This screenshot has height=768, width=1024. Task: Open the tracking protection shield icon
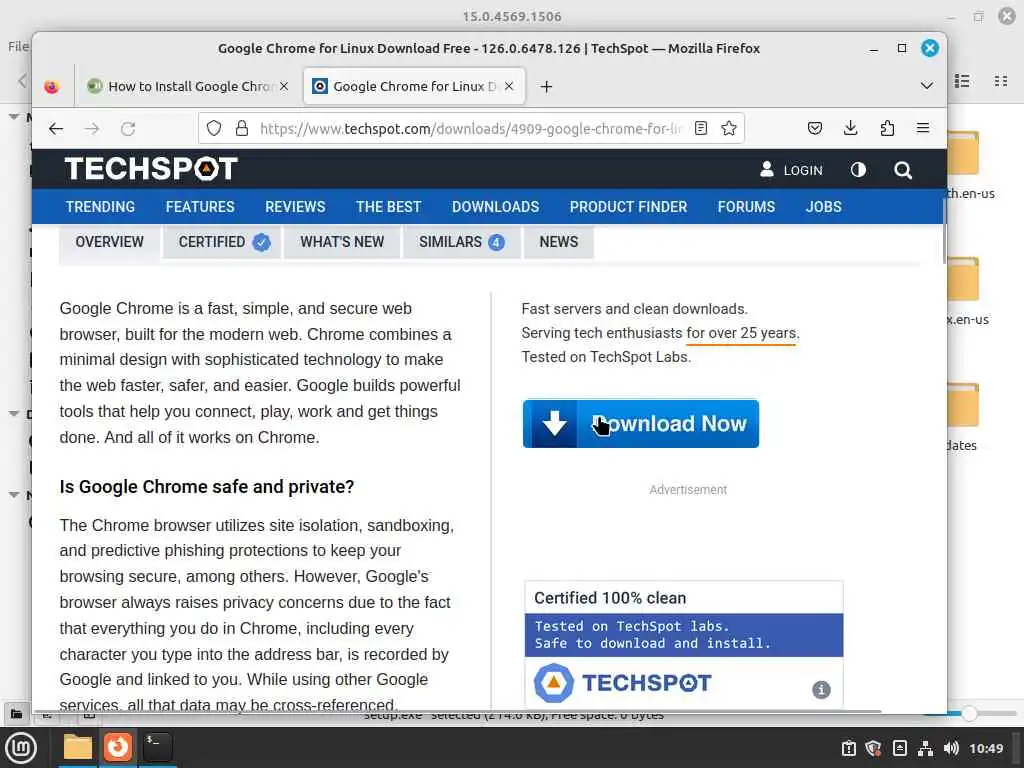click(214, 128)
